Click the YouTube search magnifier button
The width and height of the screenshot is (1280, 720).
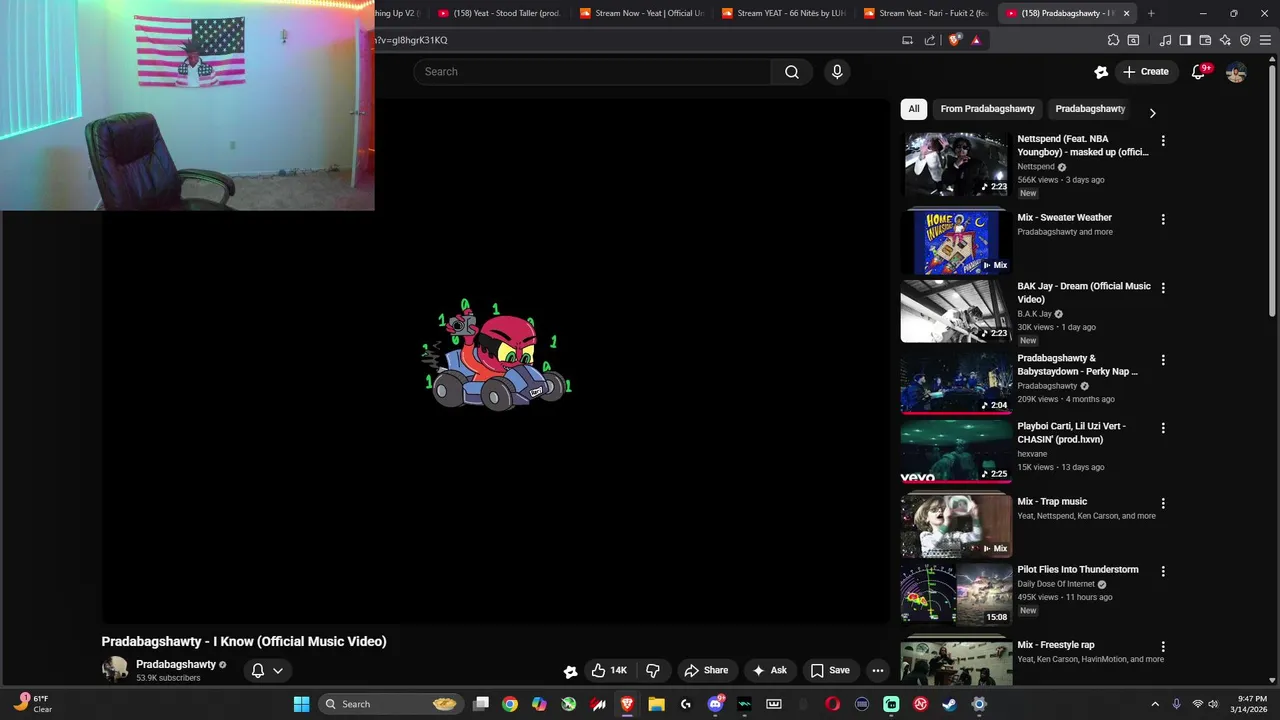pyautogui.click(x=792, y=72)
